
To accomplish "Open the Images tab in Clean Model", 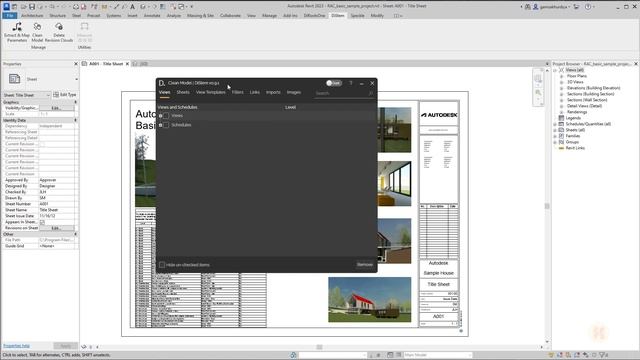I will point(293,92).
